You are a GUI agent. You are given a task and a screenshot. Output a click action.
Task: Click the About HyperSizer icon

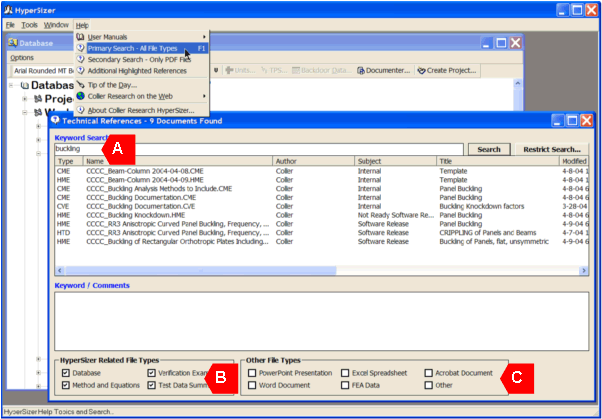80,110
